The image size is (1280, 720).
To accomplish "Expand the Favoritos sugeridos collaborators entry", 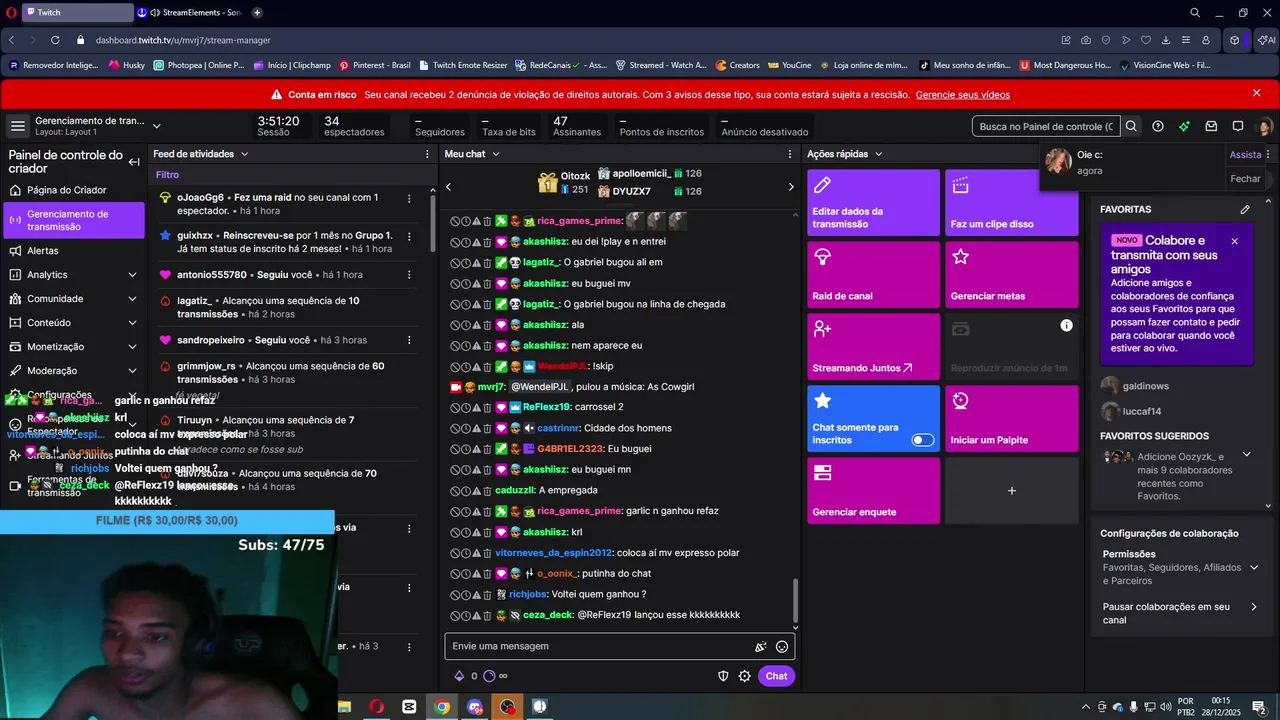I will pos(1246,455).
